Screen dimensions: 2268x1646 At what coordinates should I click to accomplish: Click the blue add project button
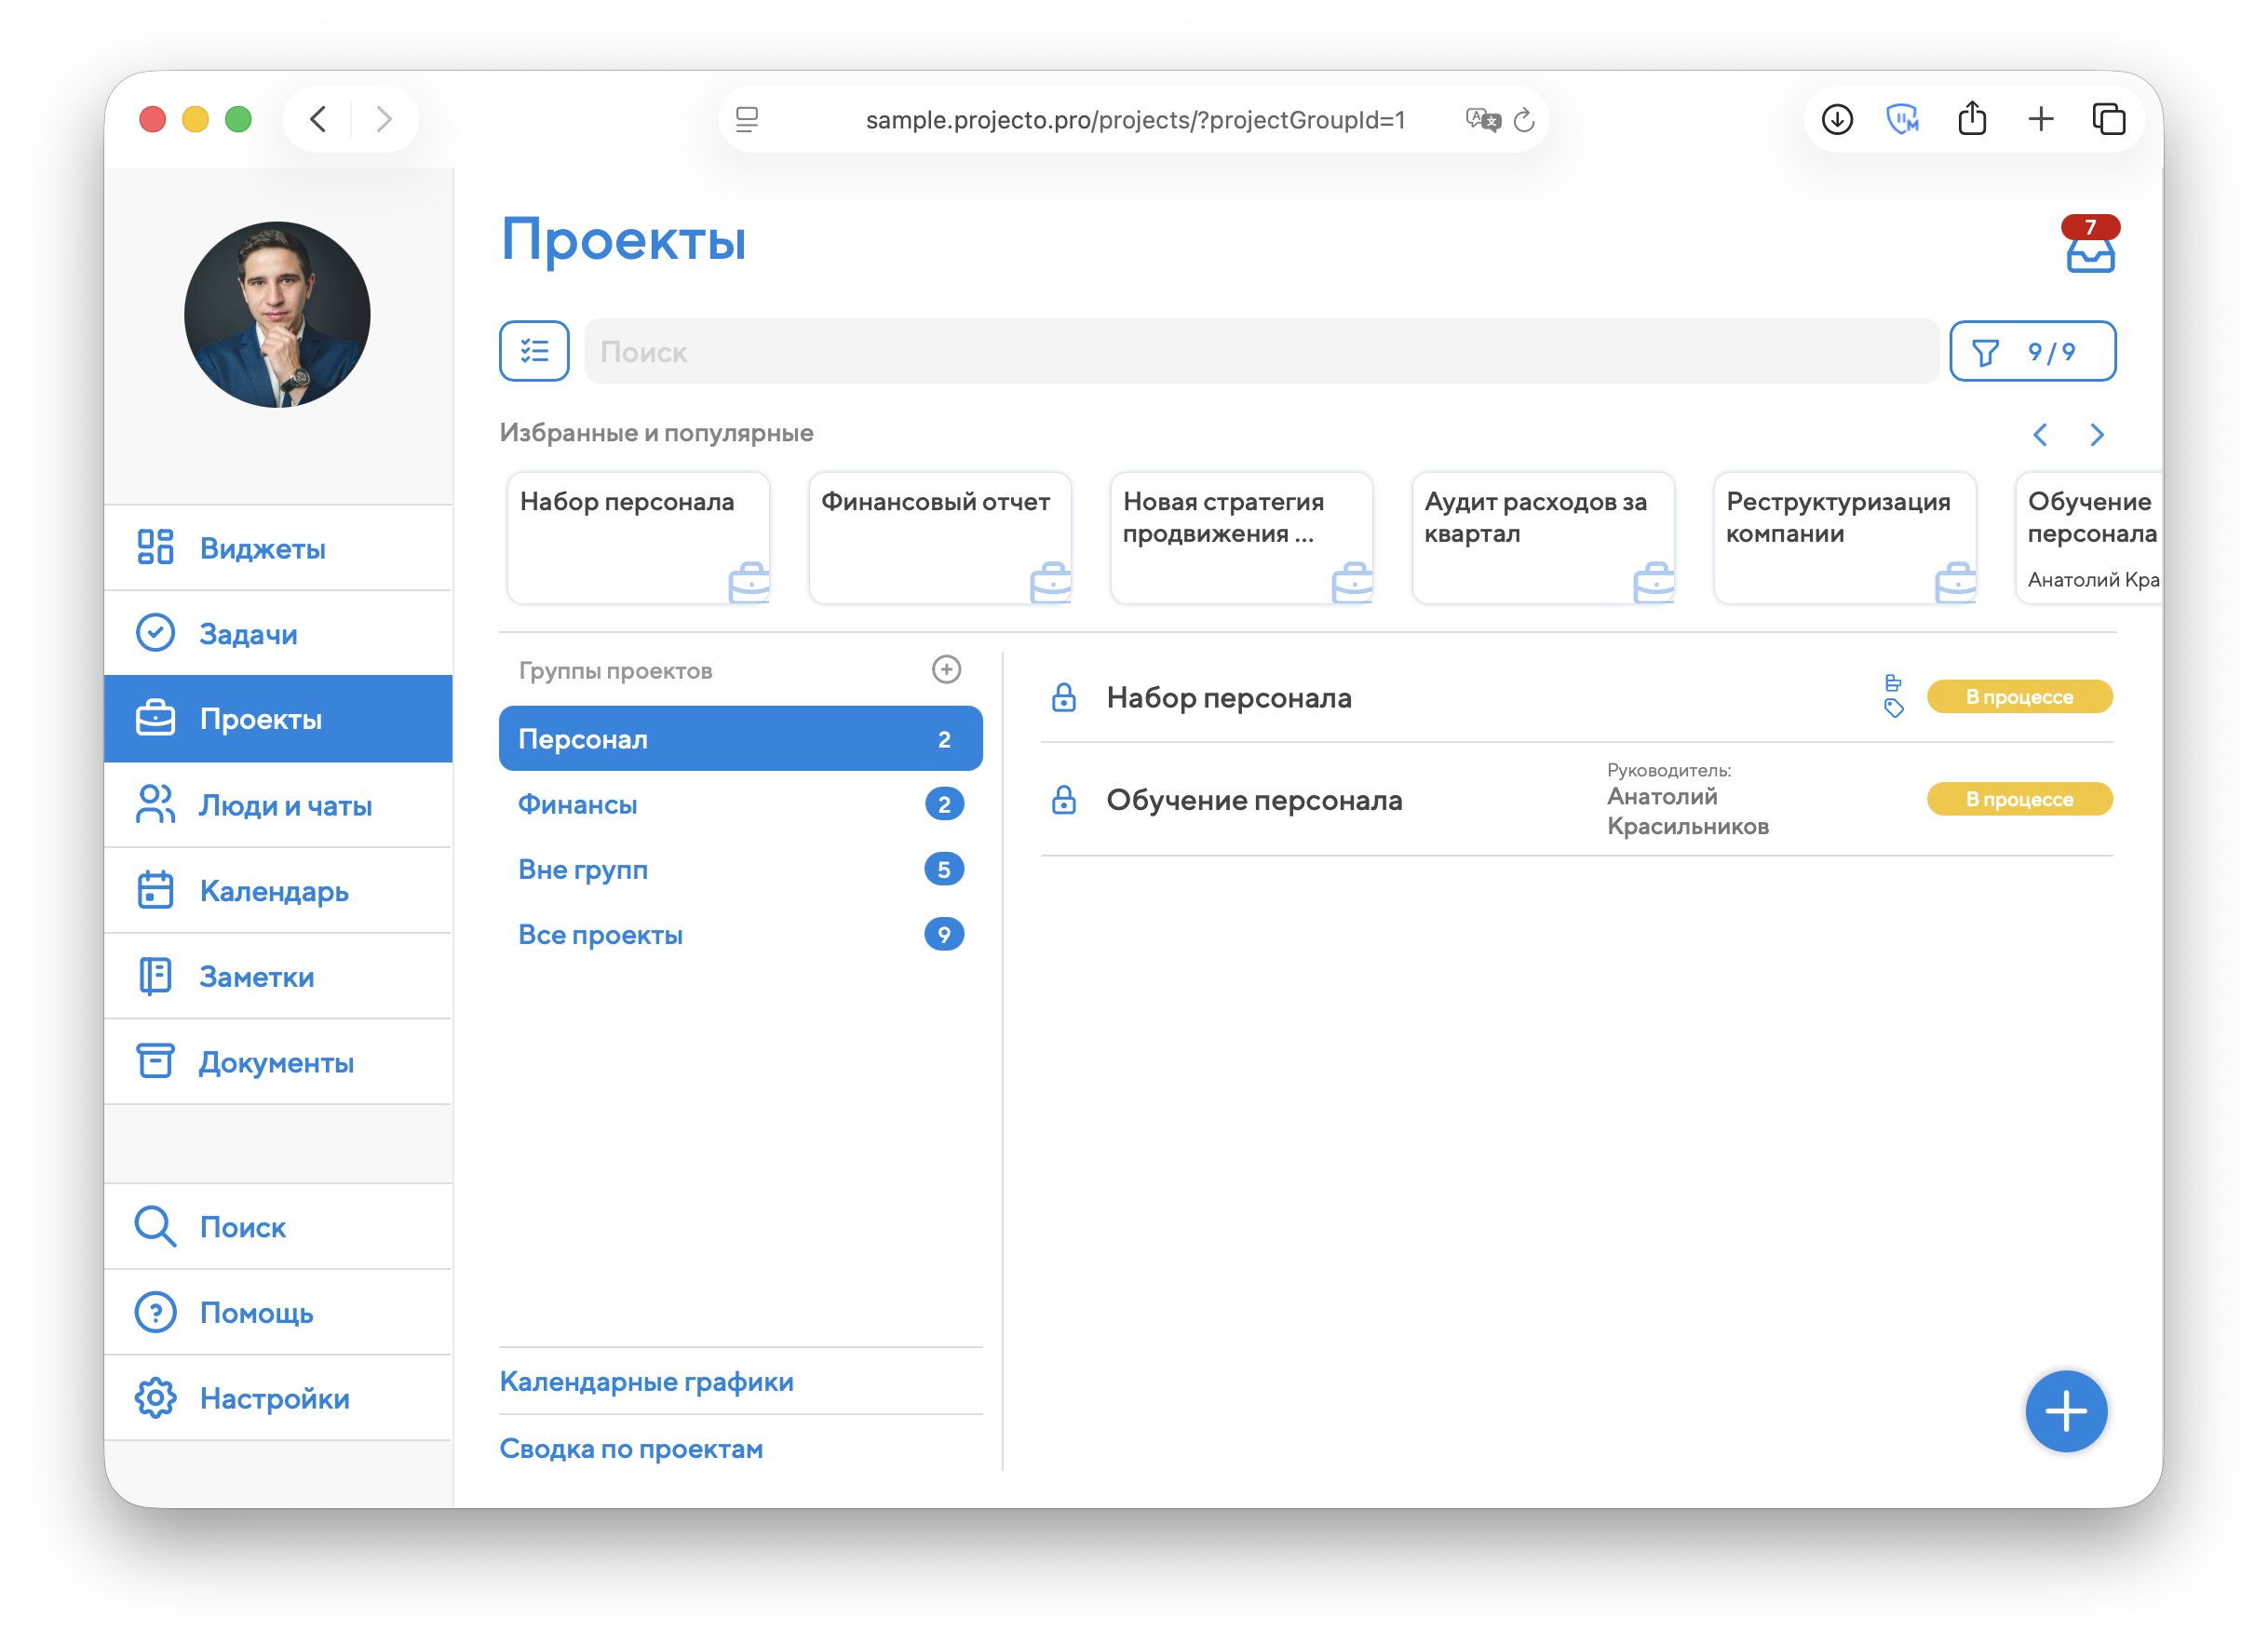coord(2065,1411)
